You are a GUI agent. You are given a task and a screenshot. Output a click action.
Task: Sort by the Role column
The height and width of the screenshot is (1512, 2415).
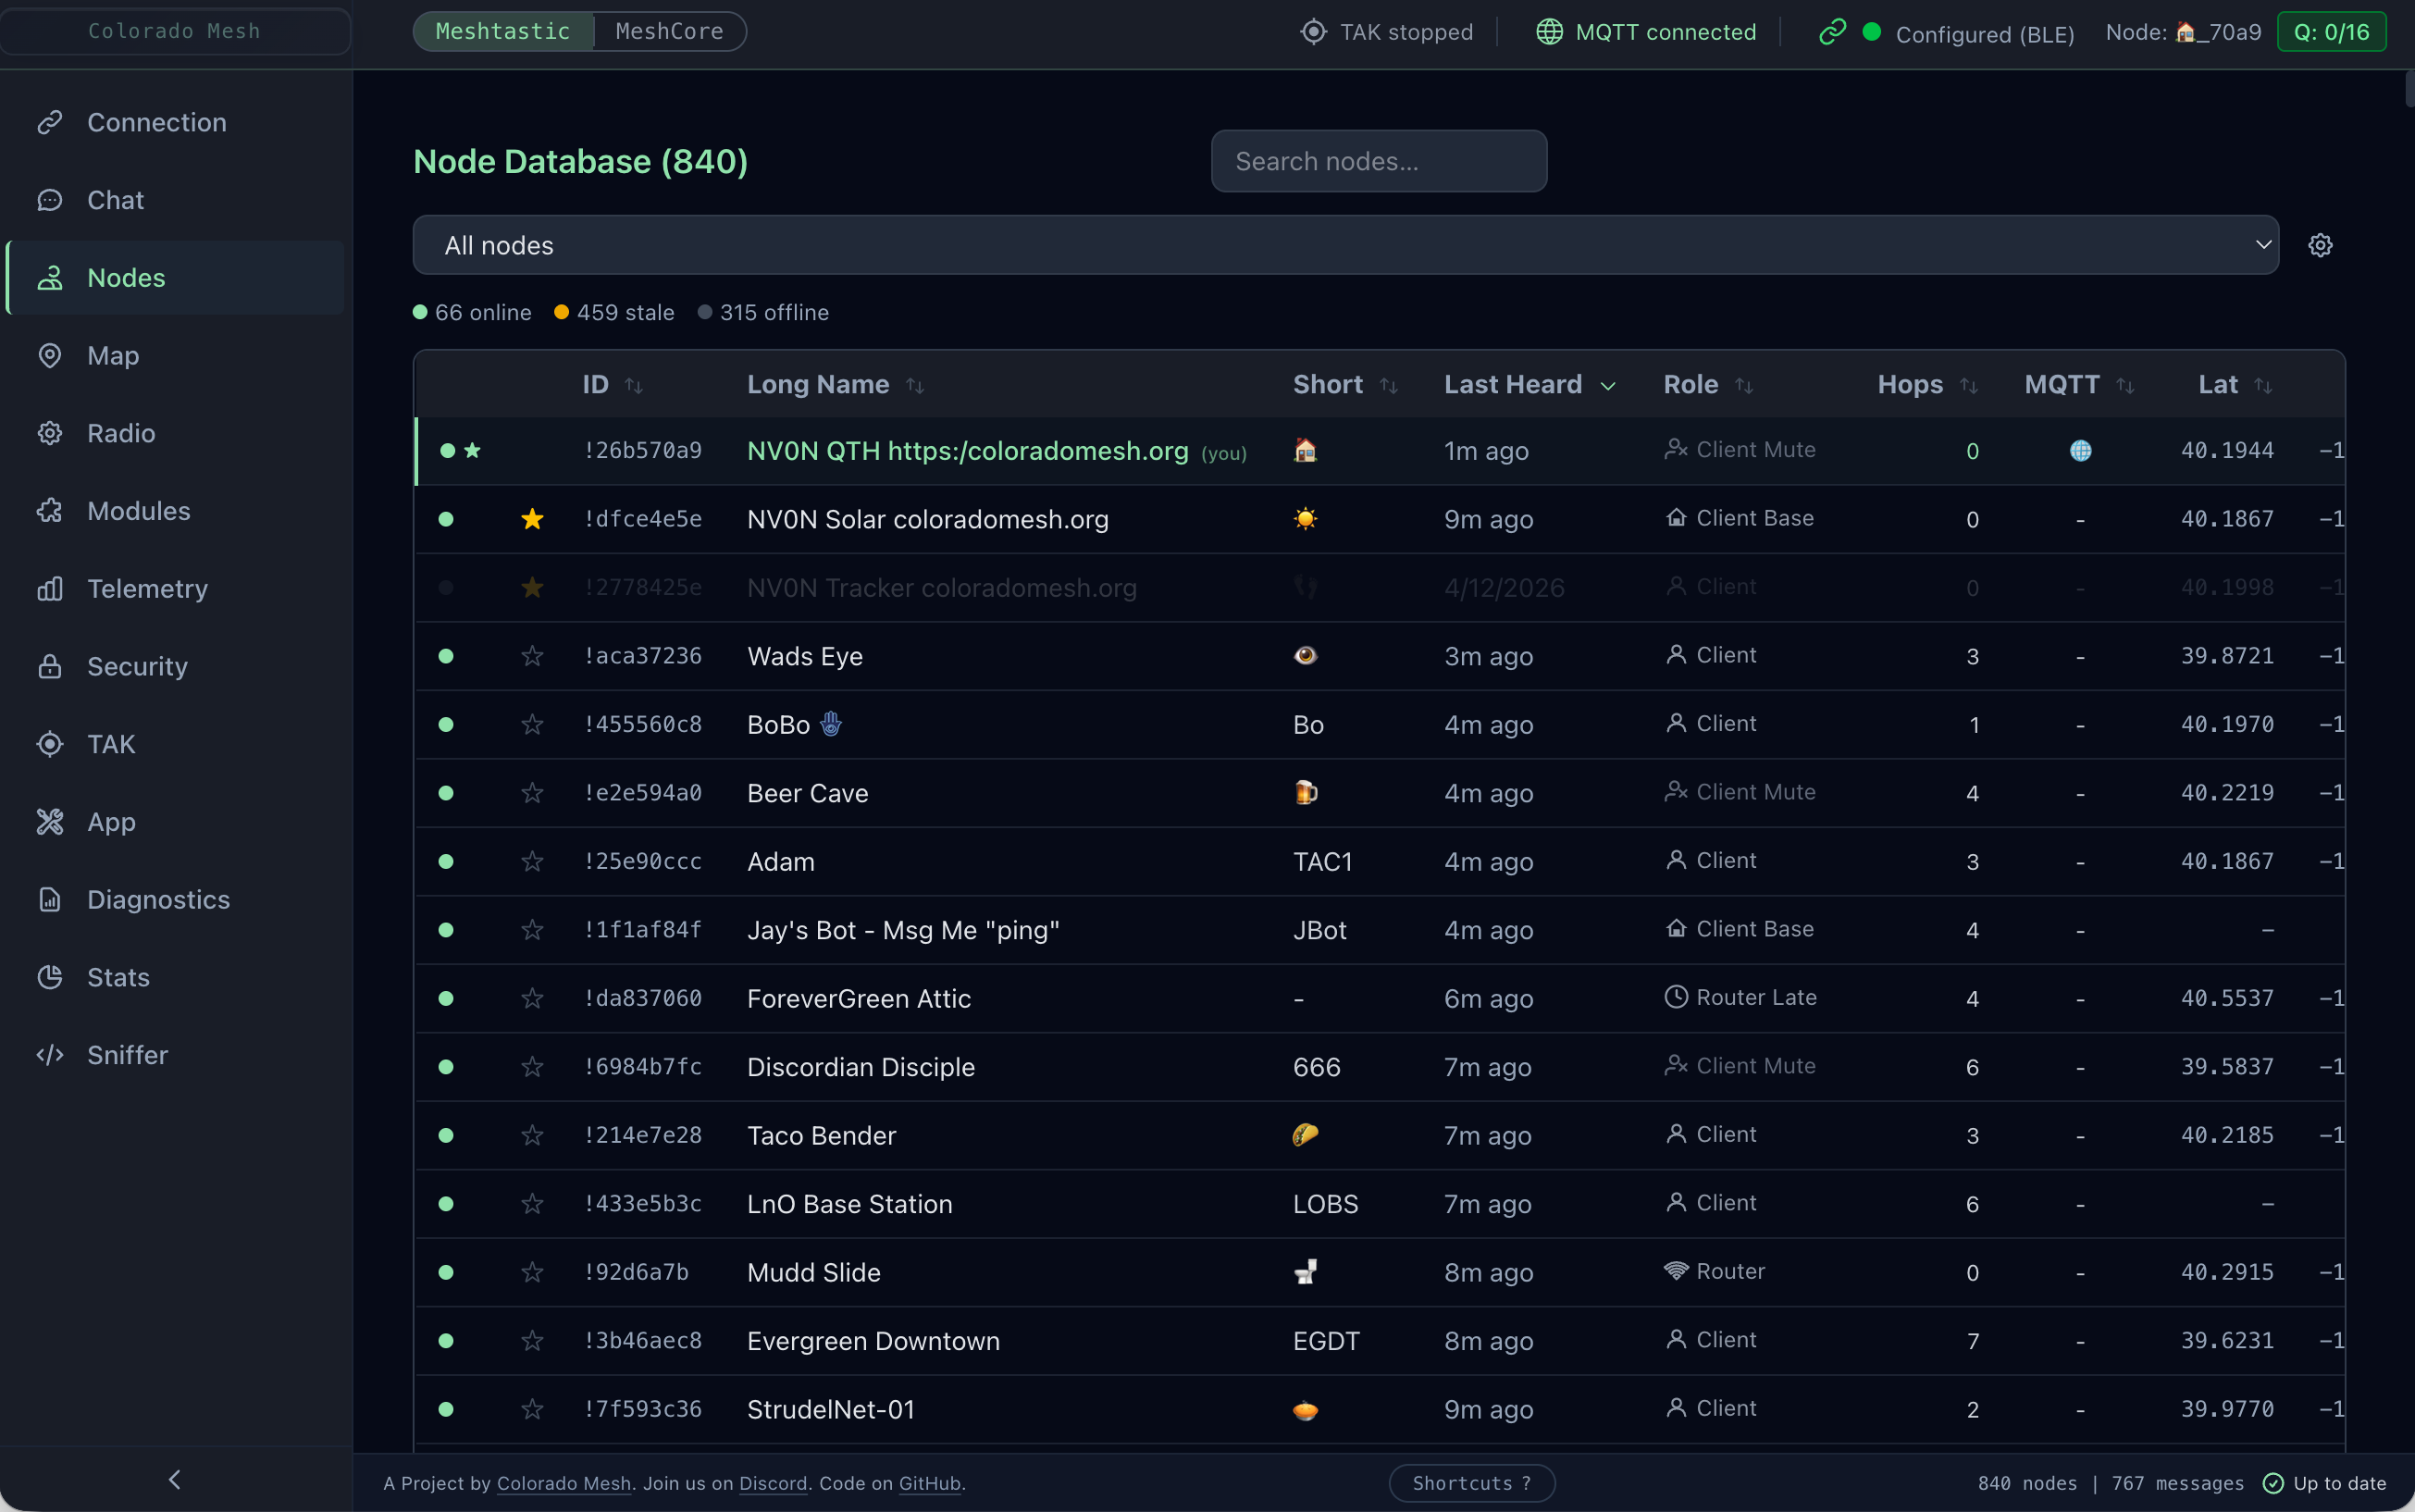point(1708,385)
